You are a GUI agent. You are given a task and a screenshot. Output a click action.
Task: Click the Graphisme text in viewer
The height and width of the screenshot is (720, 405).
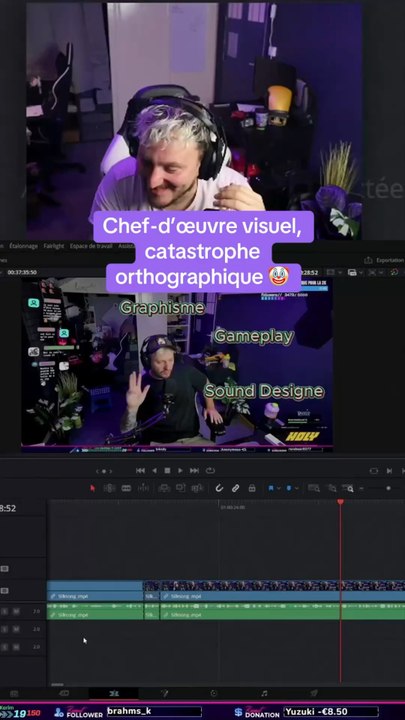[x=162, y=308]
